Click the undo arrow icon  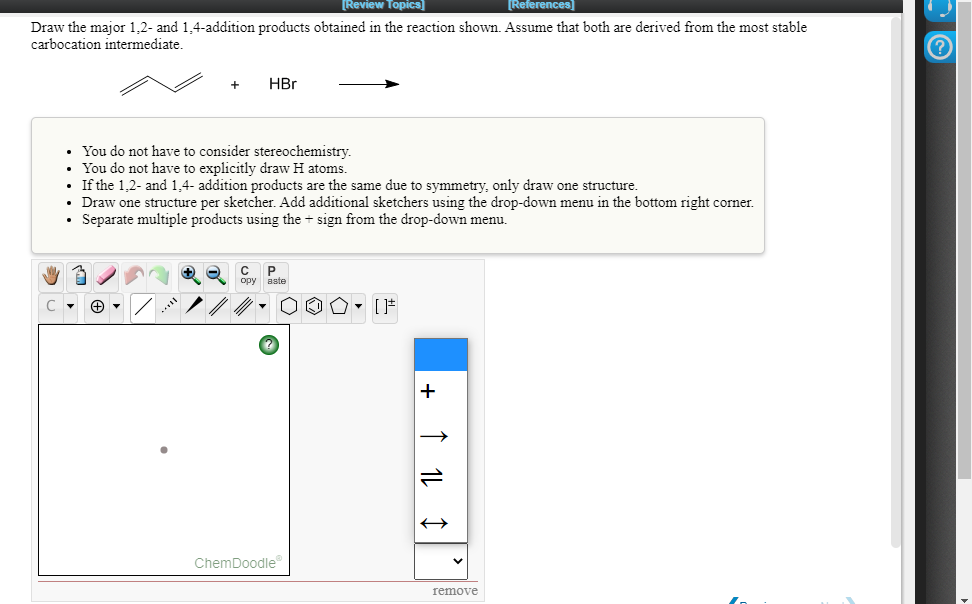coord(133,275)
